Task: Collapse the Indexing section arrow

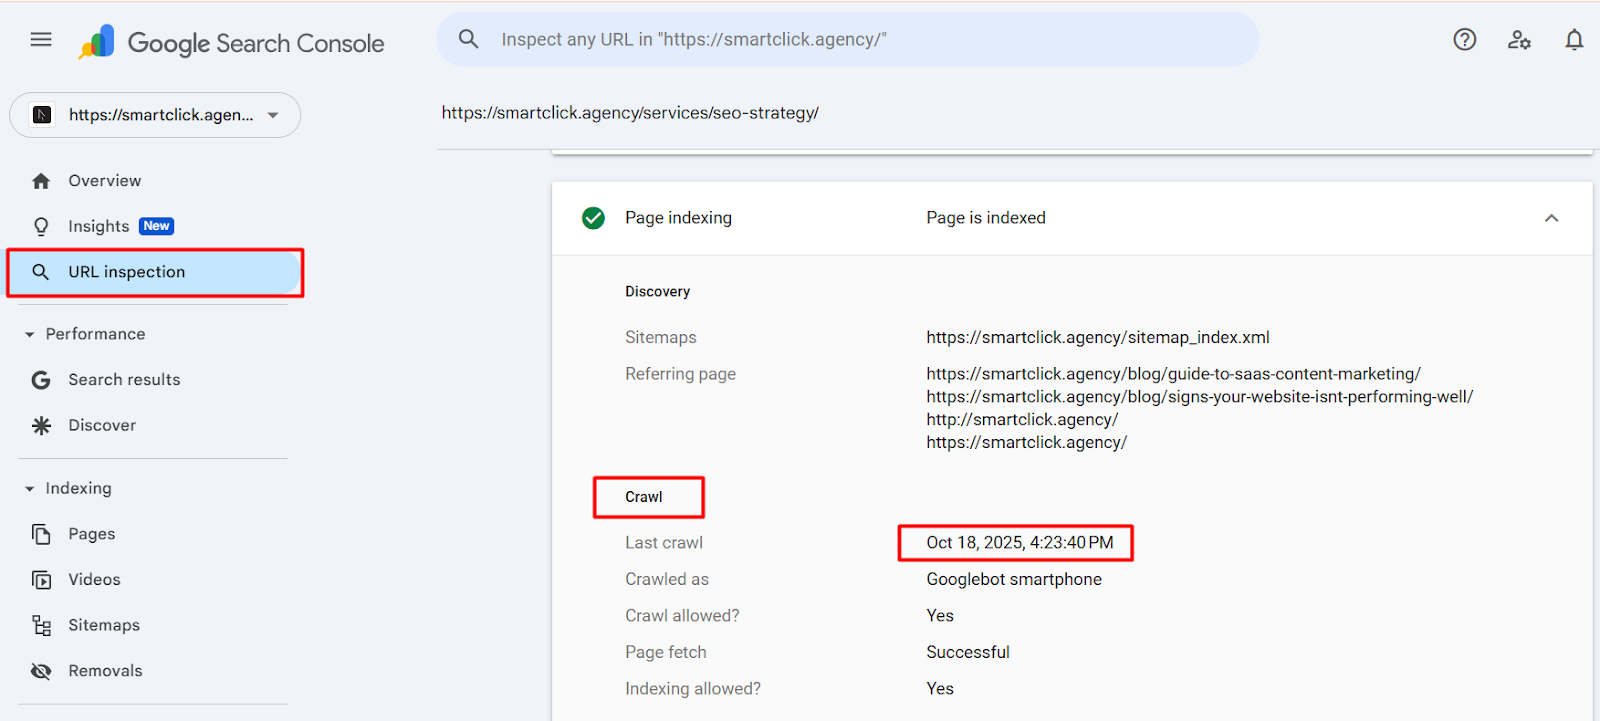Action: tap(29, 489)
